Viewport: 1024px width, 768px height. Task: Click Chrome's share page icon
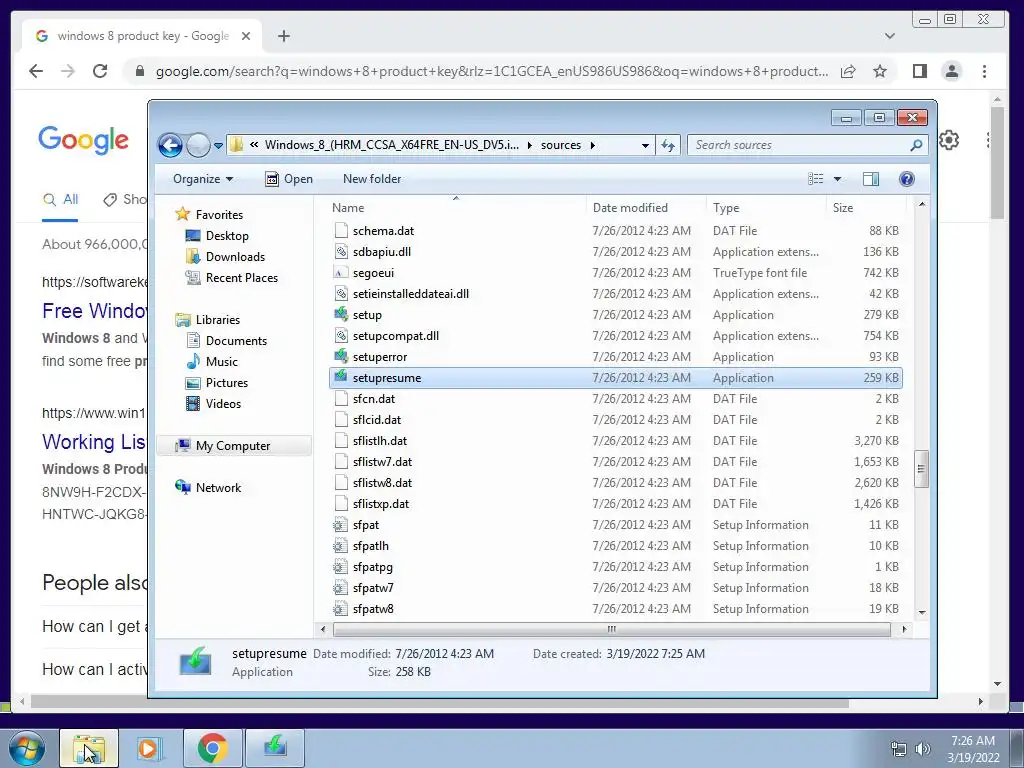[x=848, y=71]
